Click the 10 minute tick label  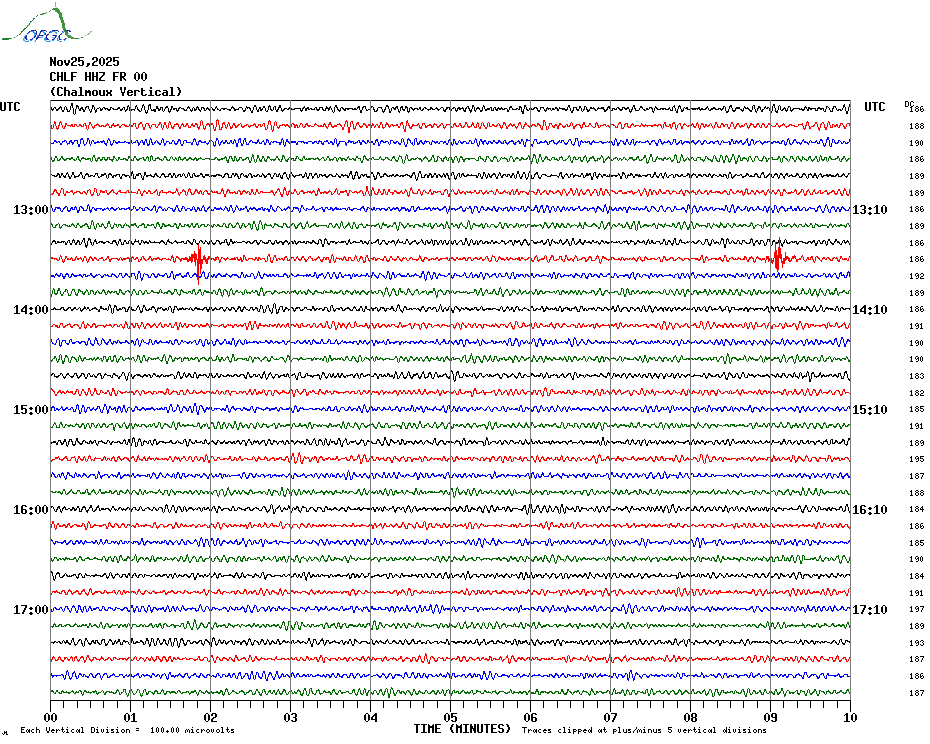[x=851, y=717]
